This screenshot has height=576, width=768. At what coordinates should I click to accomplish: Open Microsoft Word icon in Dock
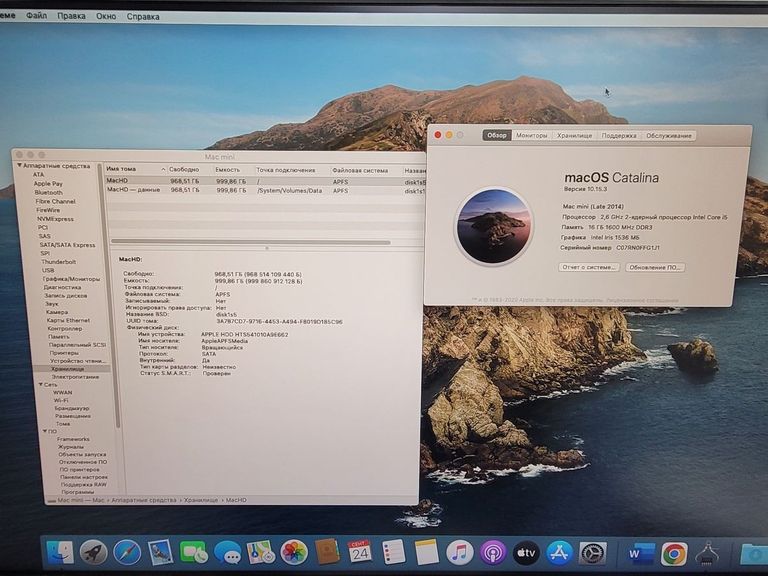pos(641,554)
